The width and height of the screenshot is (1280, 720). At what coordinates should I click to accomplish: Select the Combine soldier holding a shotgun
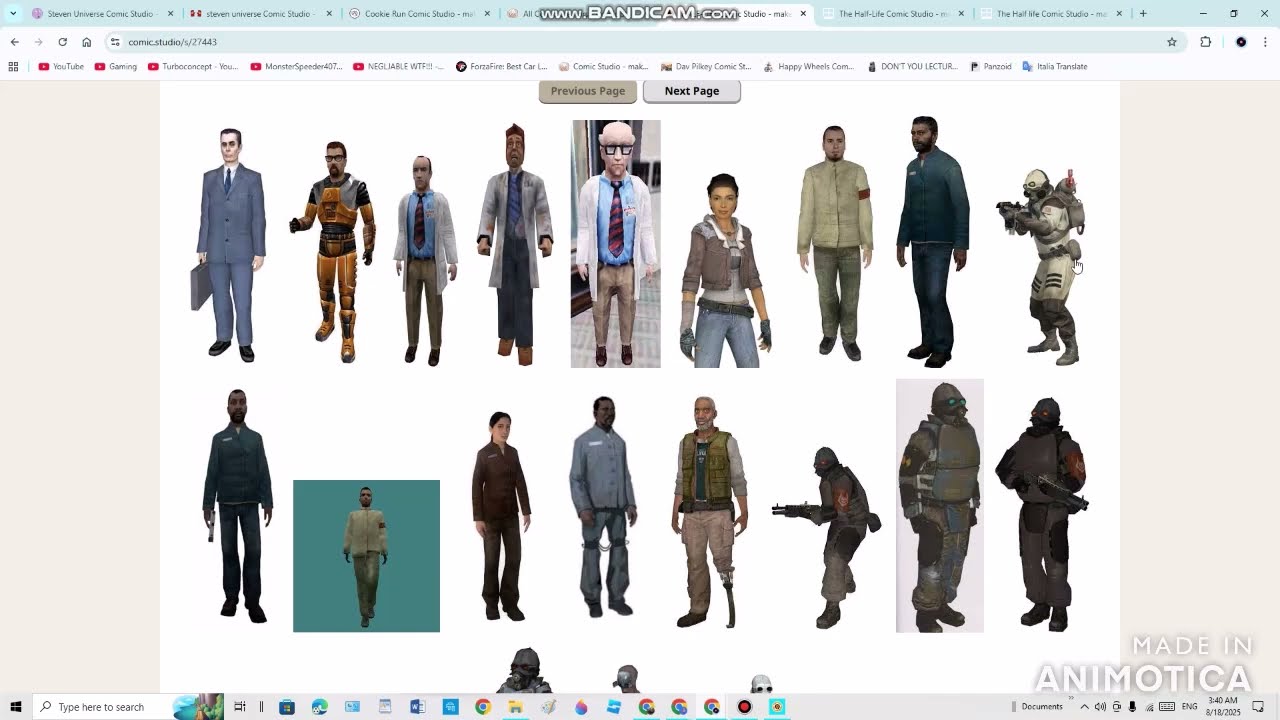(1042, 514)
